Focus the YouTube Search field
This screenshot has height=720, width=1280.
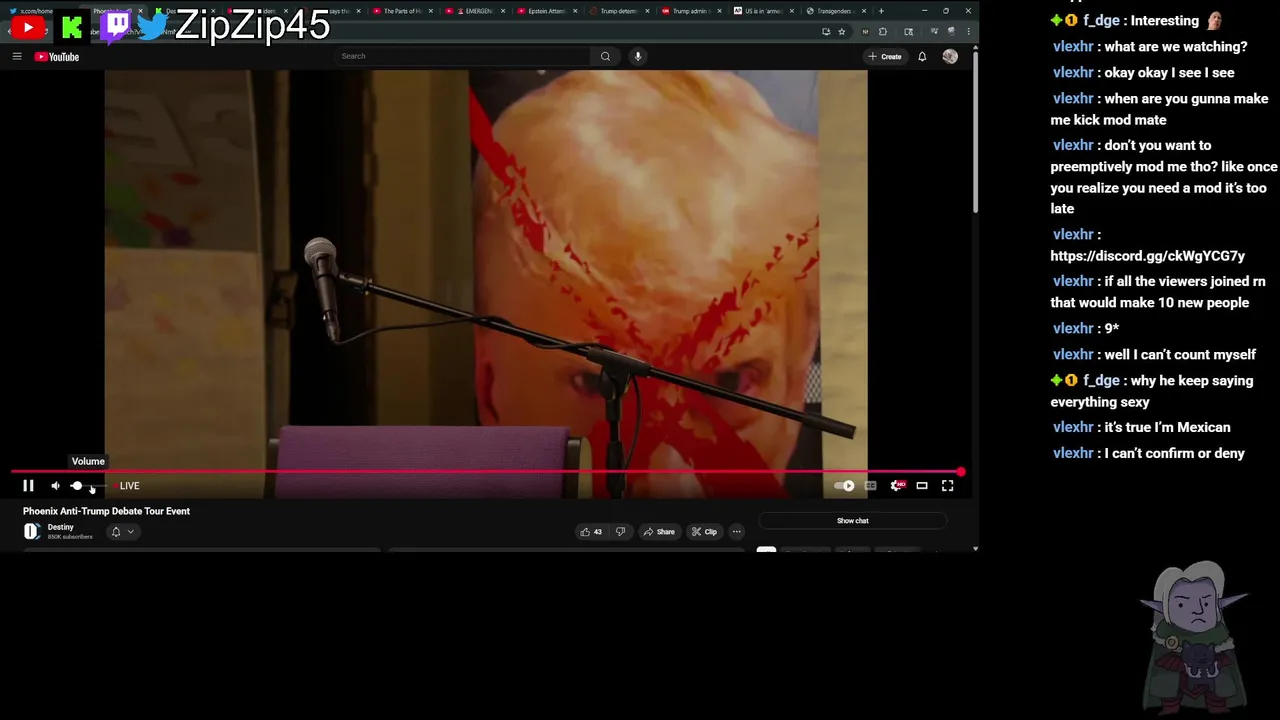click(x=463, y=56)
